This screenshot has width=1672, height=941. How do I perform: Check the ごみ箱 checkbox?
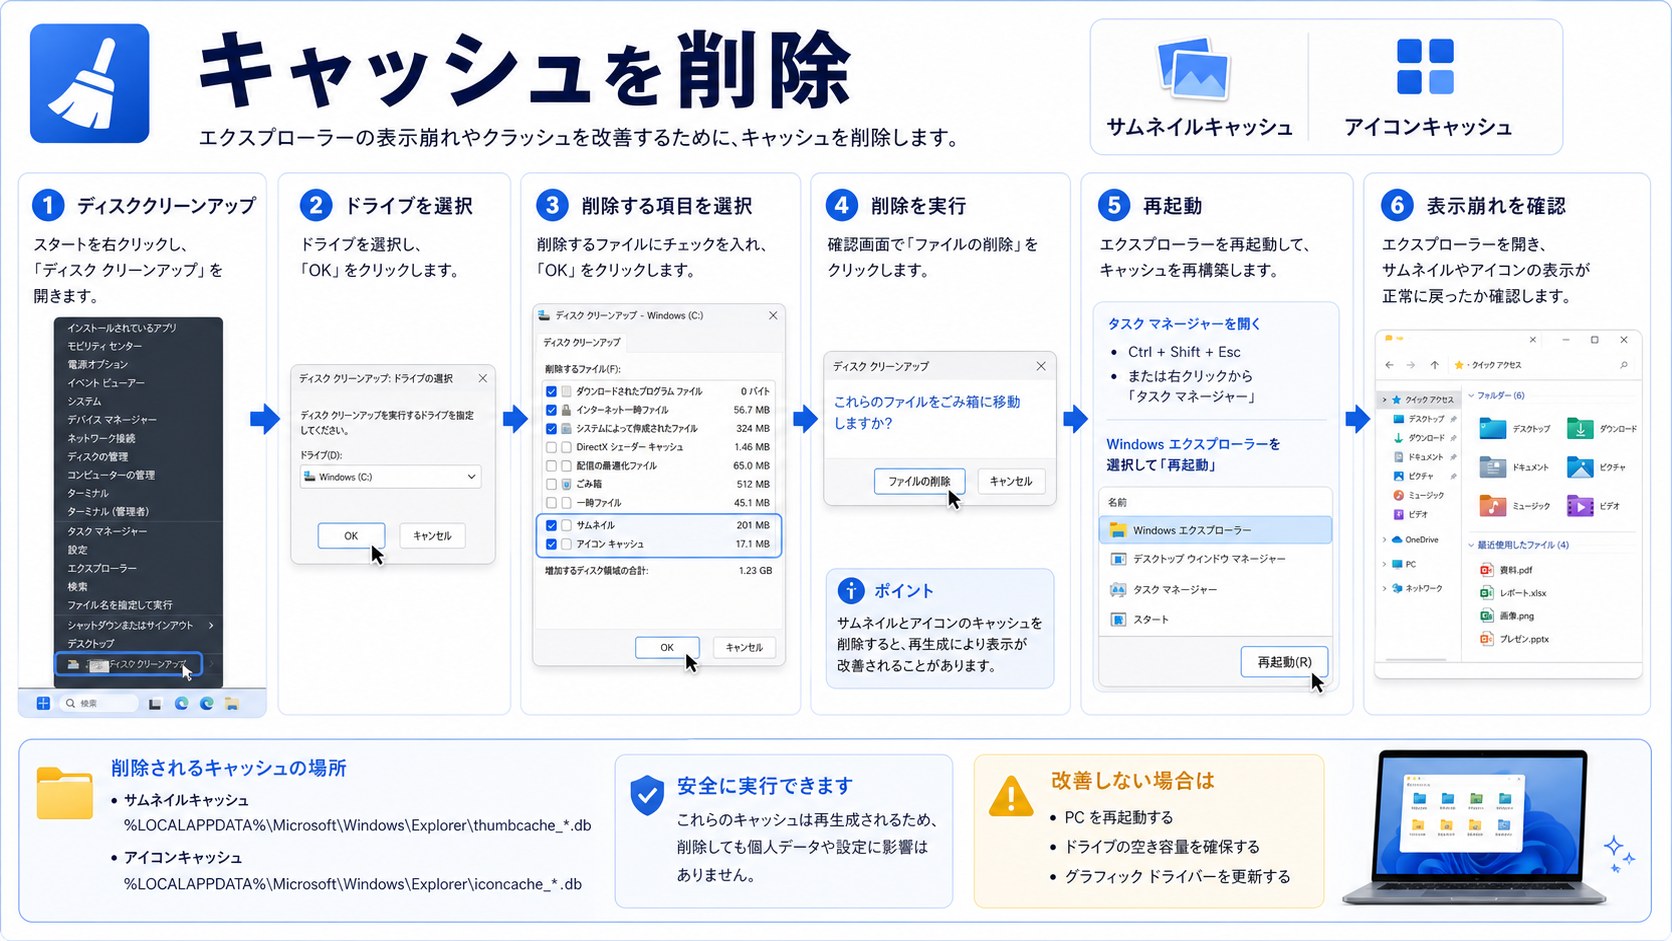551,484
